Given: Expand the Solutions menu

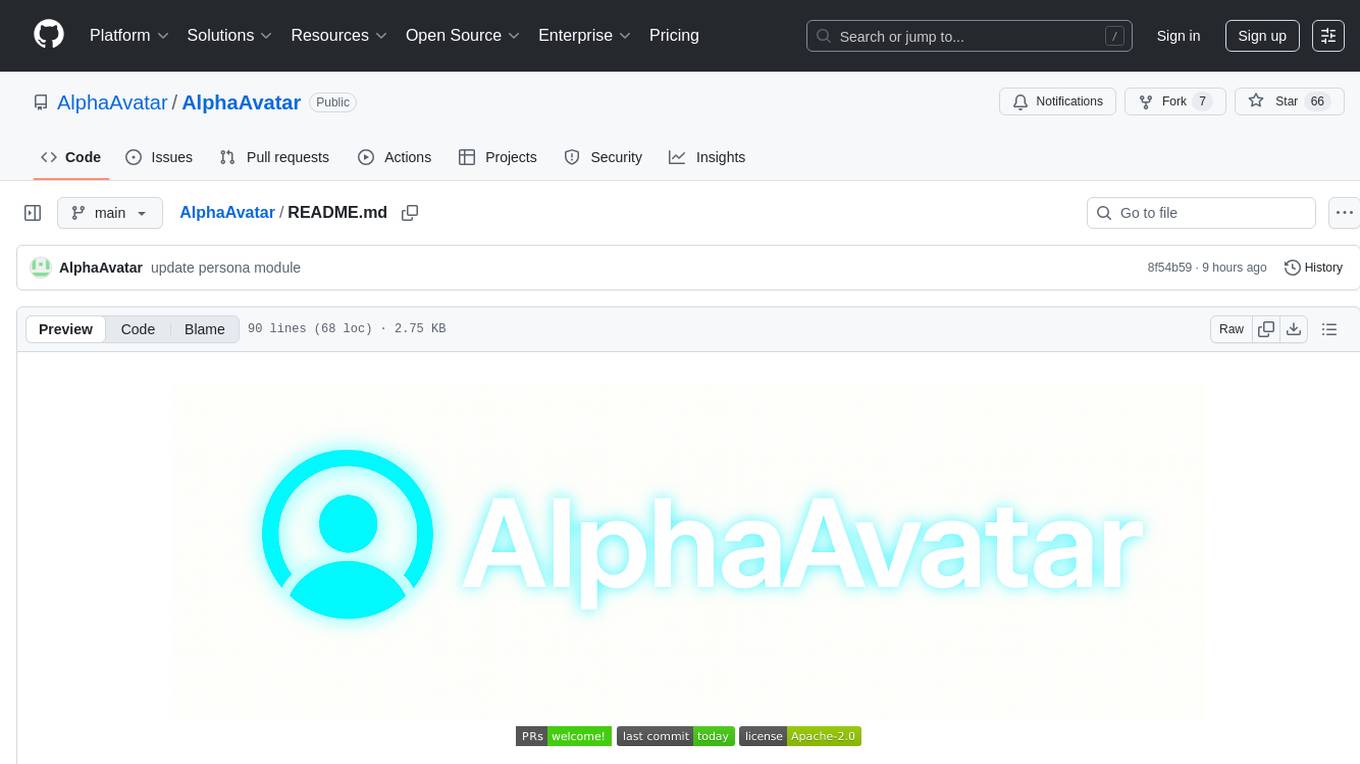Looking at the screenshot, I should click(x=229, y=35).
